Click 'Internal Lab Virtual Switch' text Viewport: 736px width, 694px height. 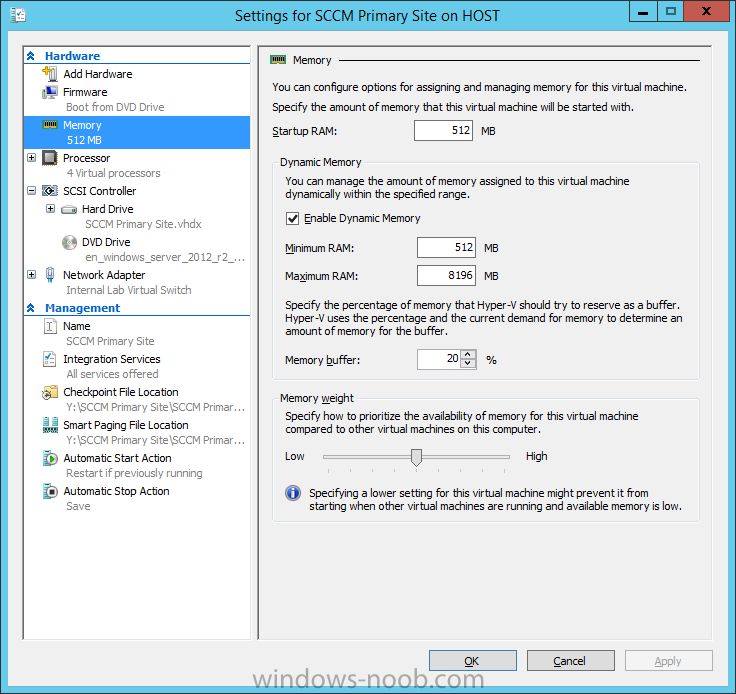coord(129,290)
